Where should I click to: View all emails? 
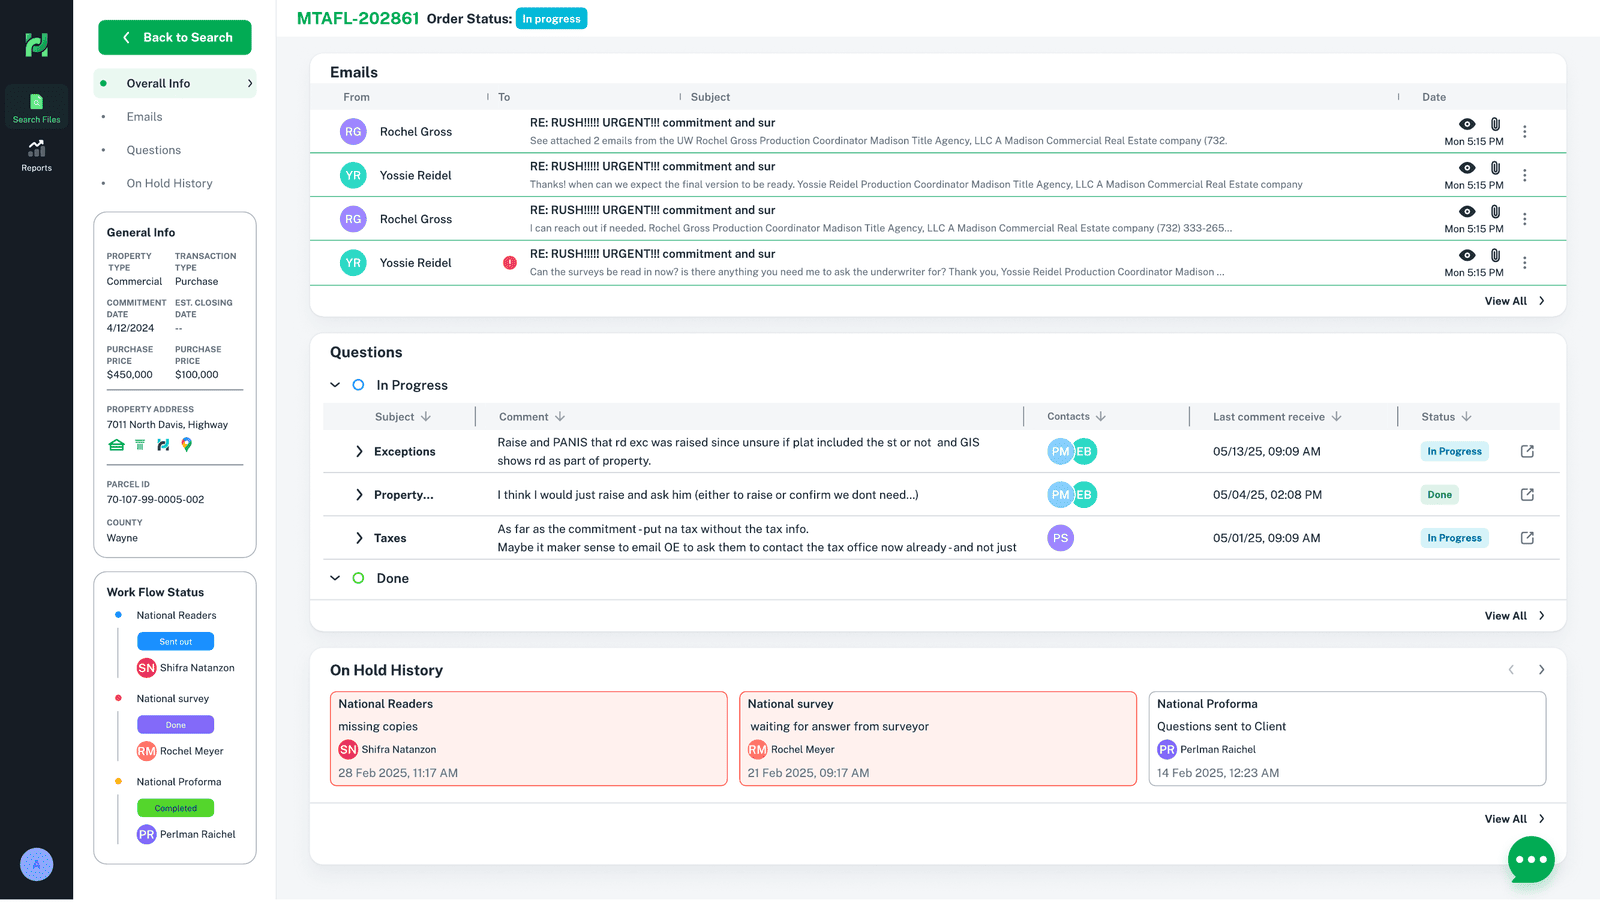click(x=1515, y=301)
